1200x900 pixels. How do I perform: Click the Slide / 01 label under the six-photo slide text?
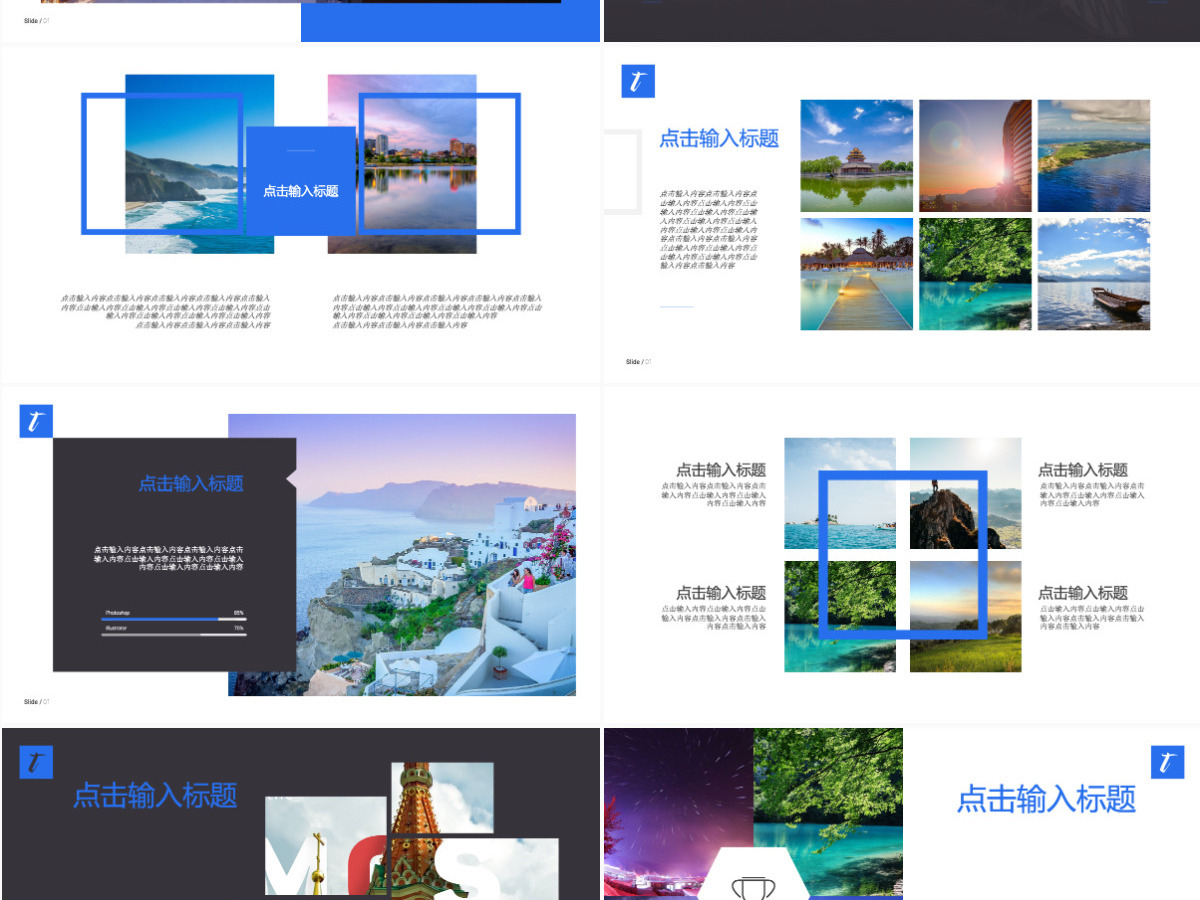[638, 362]
